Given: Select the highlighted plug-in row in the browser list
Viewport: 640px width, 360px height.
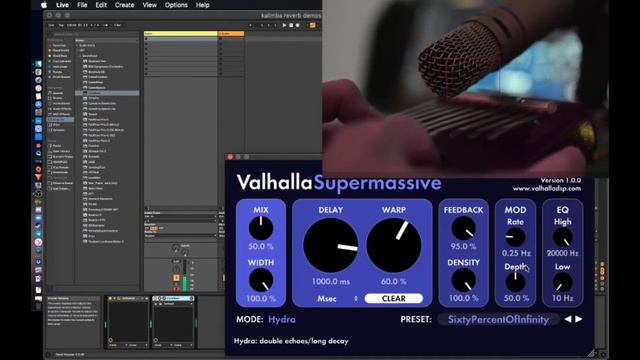Looking at the screenshot, I should (x=107, y=93).
